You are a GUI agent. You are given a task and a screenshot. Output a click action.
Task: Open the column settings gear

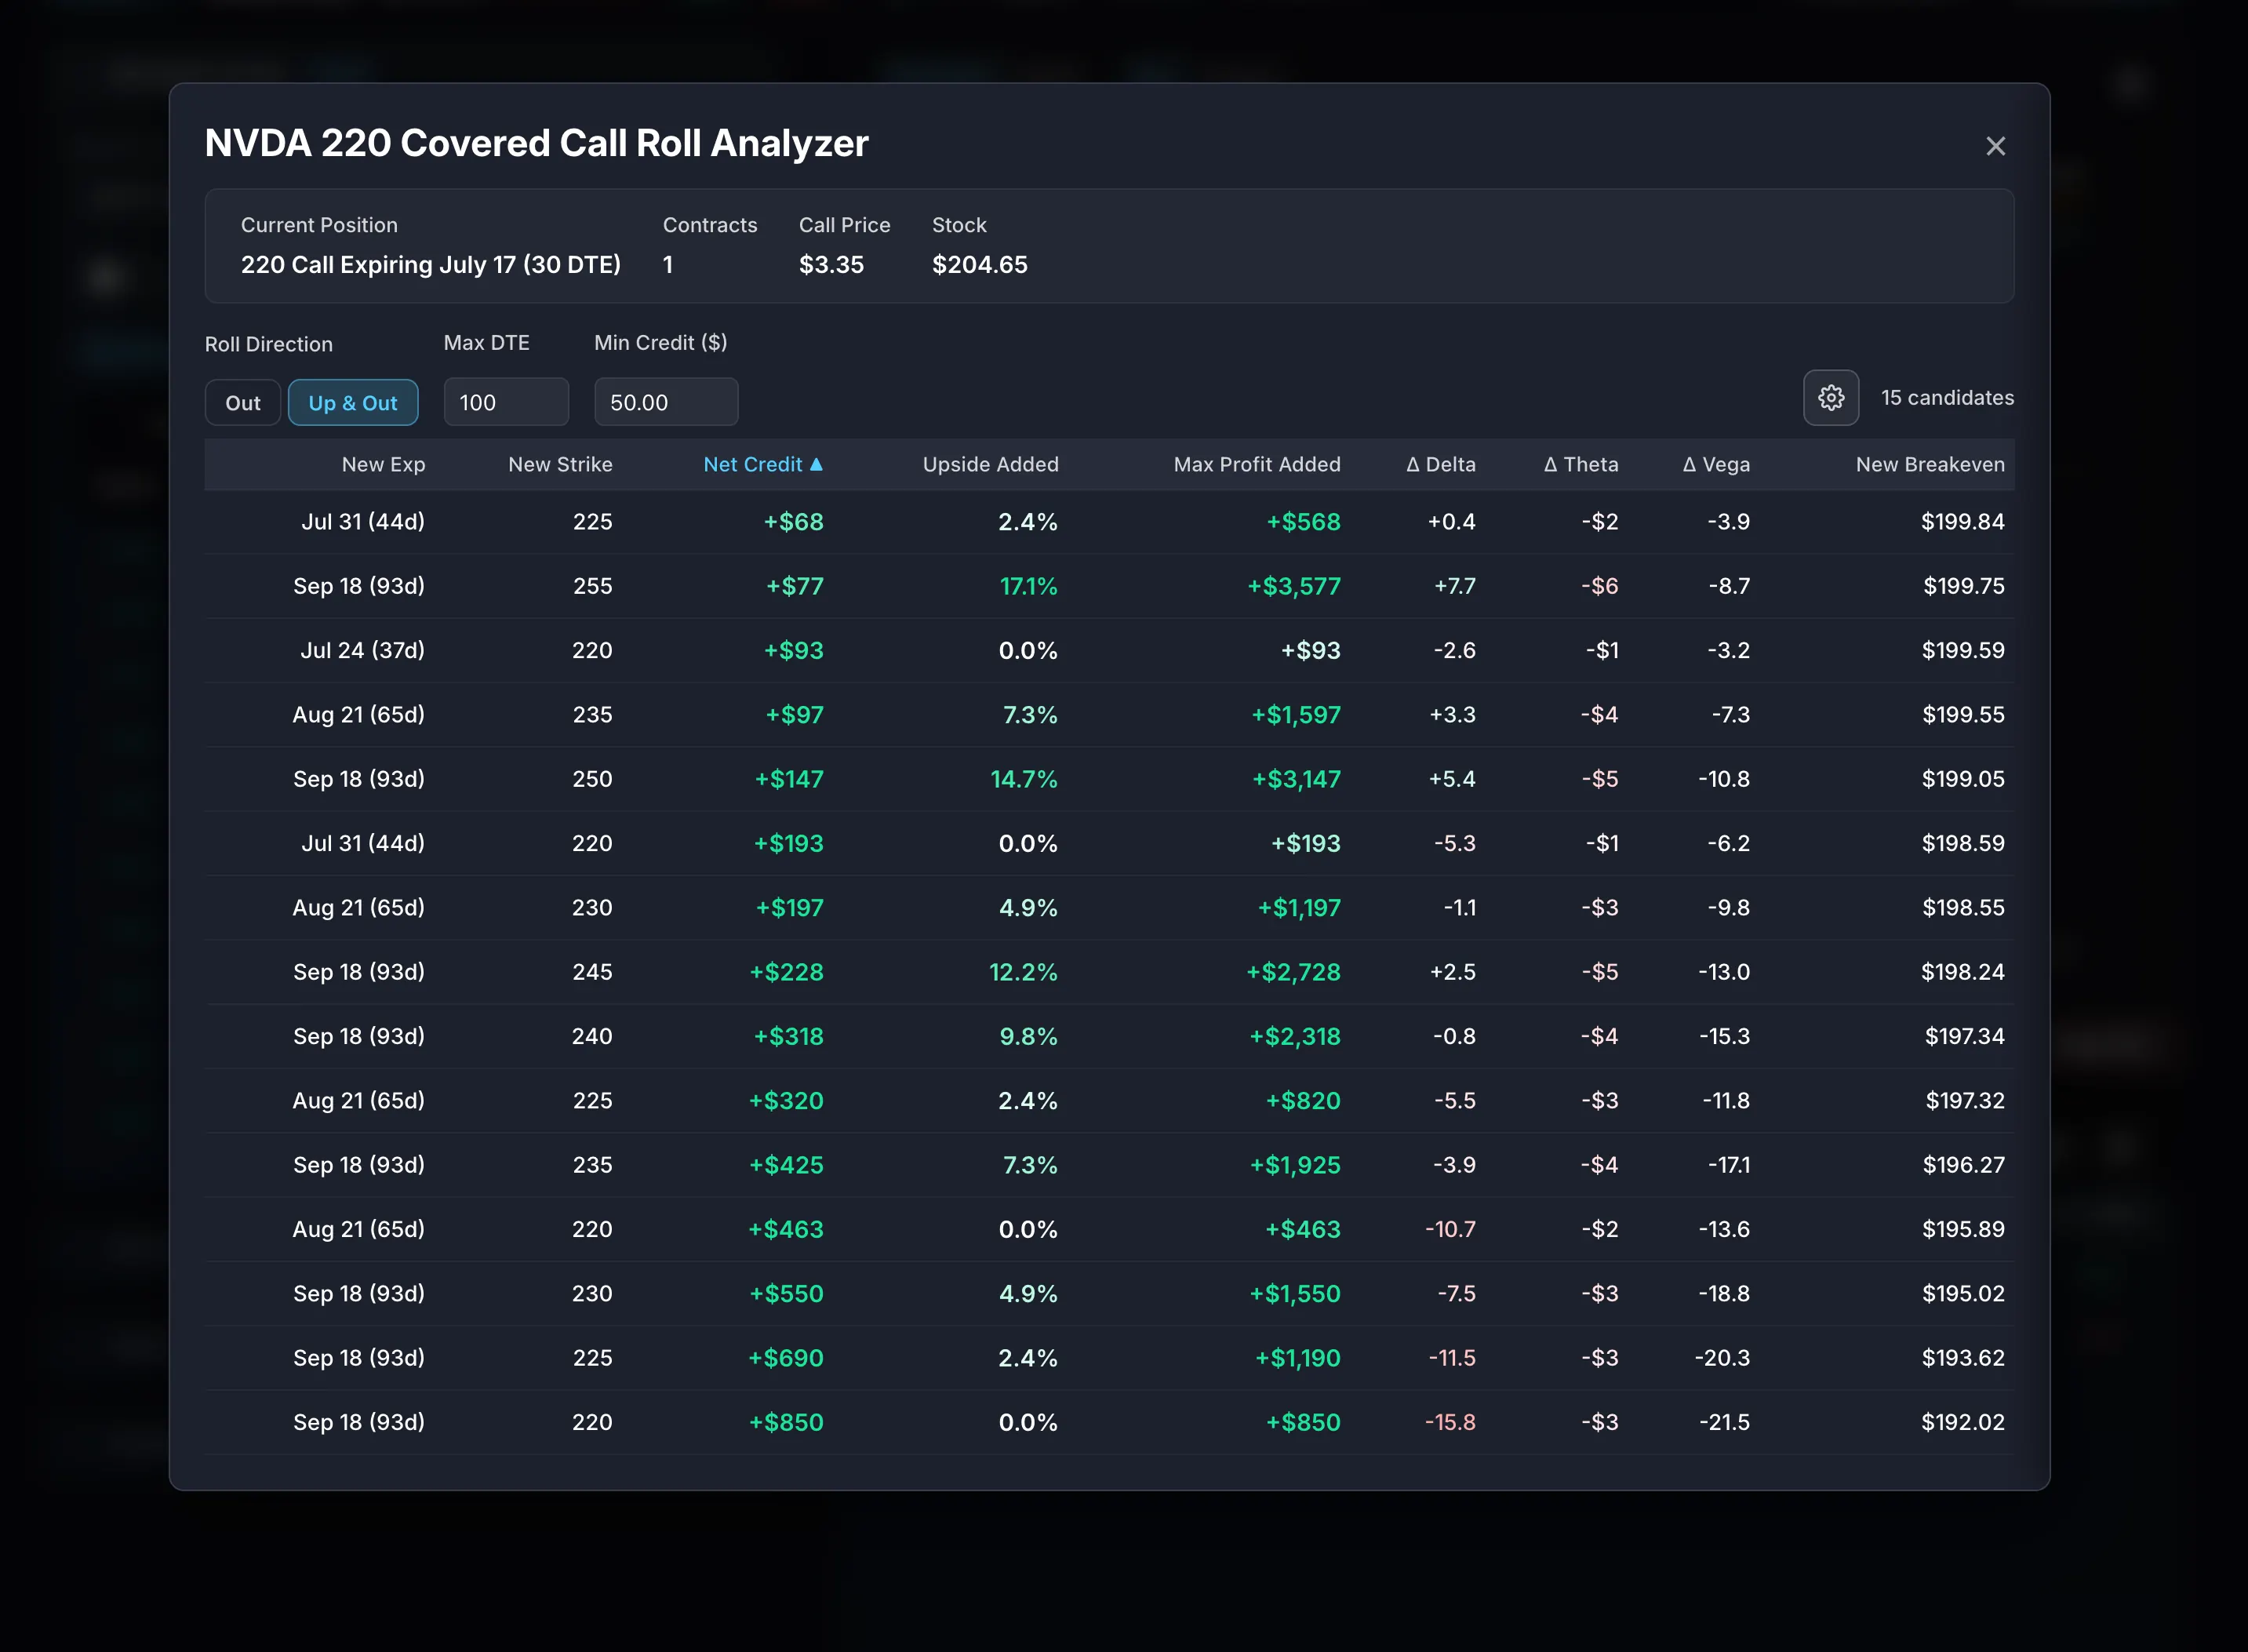tap(1831, 398)
